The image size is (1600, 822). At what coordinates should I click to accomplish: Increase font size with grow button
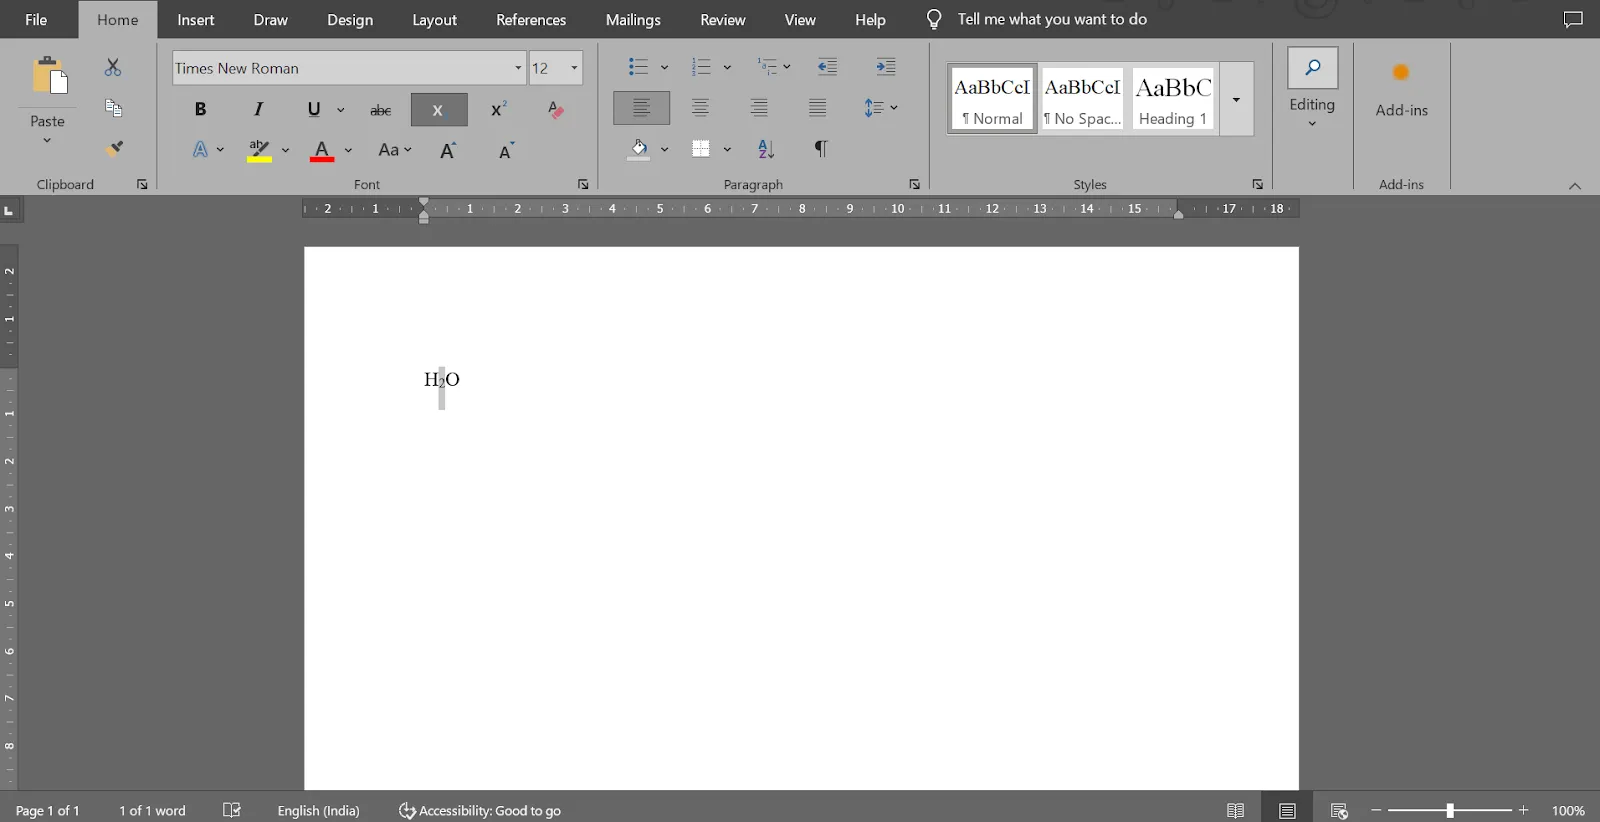click(448, 150)
